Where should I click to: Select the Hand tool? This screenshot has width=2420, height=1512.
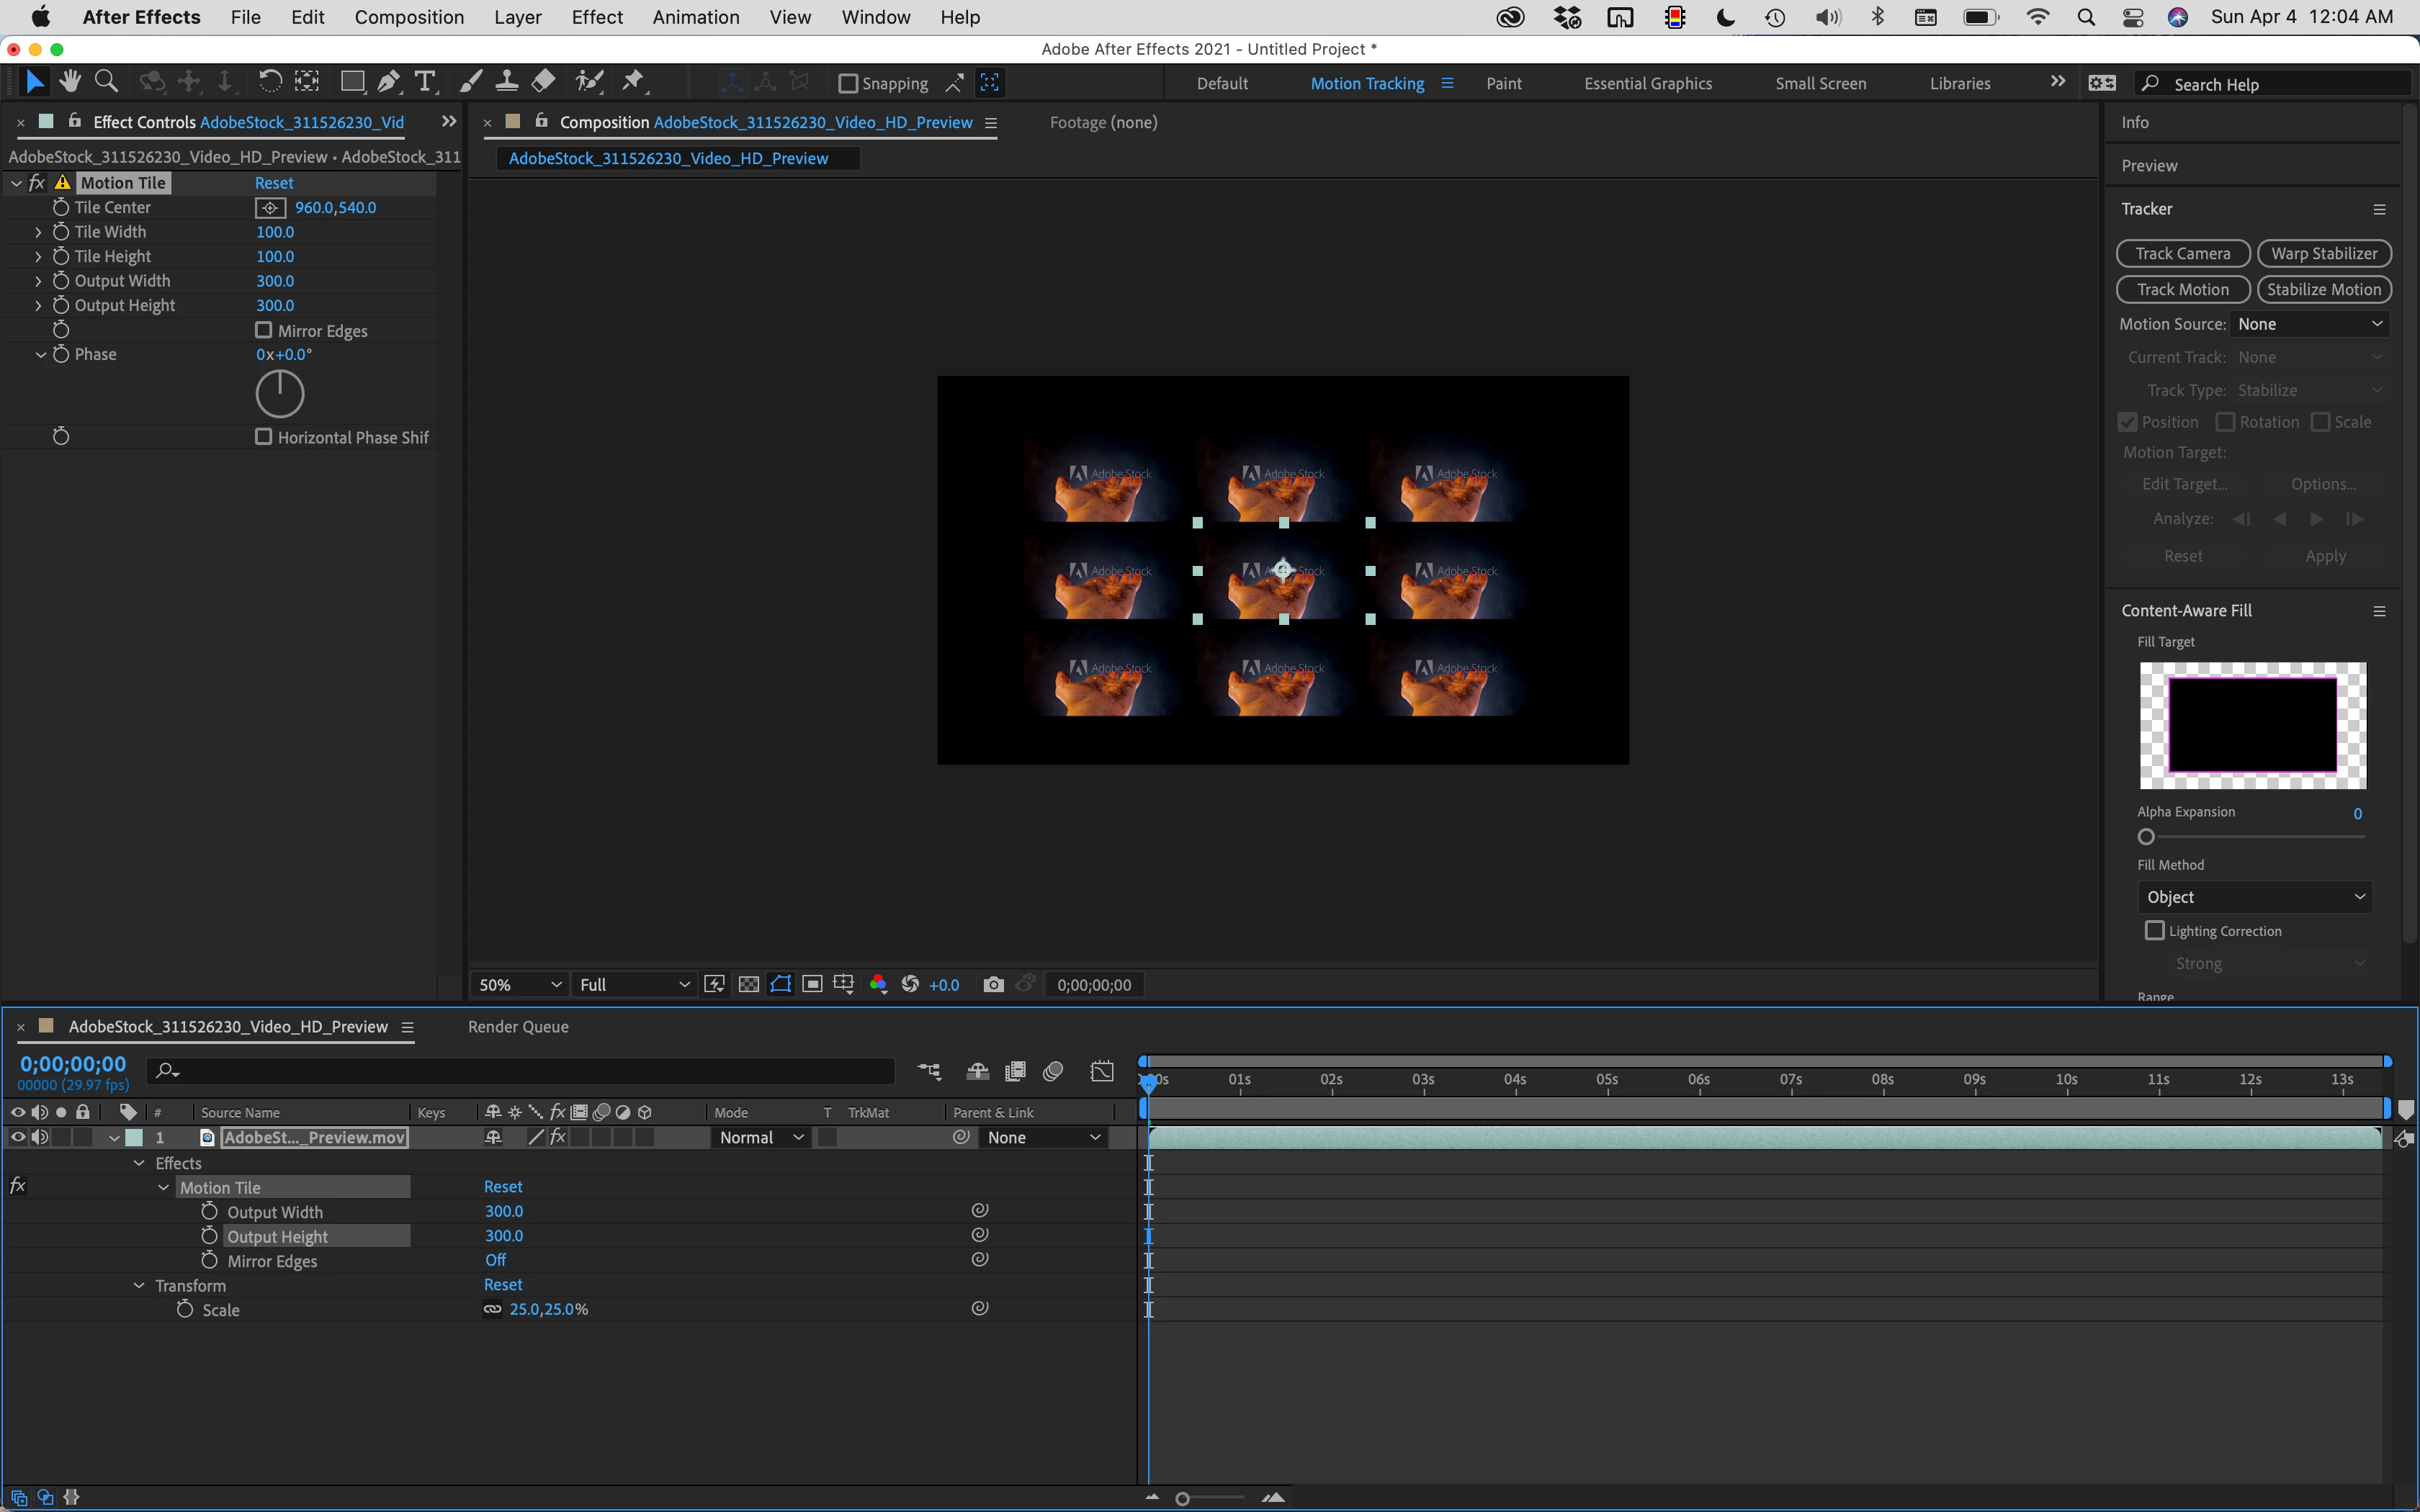point(70,82)
